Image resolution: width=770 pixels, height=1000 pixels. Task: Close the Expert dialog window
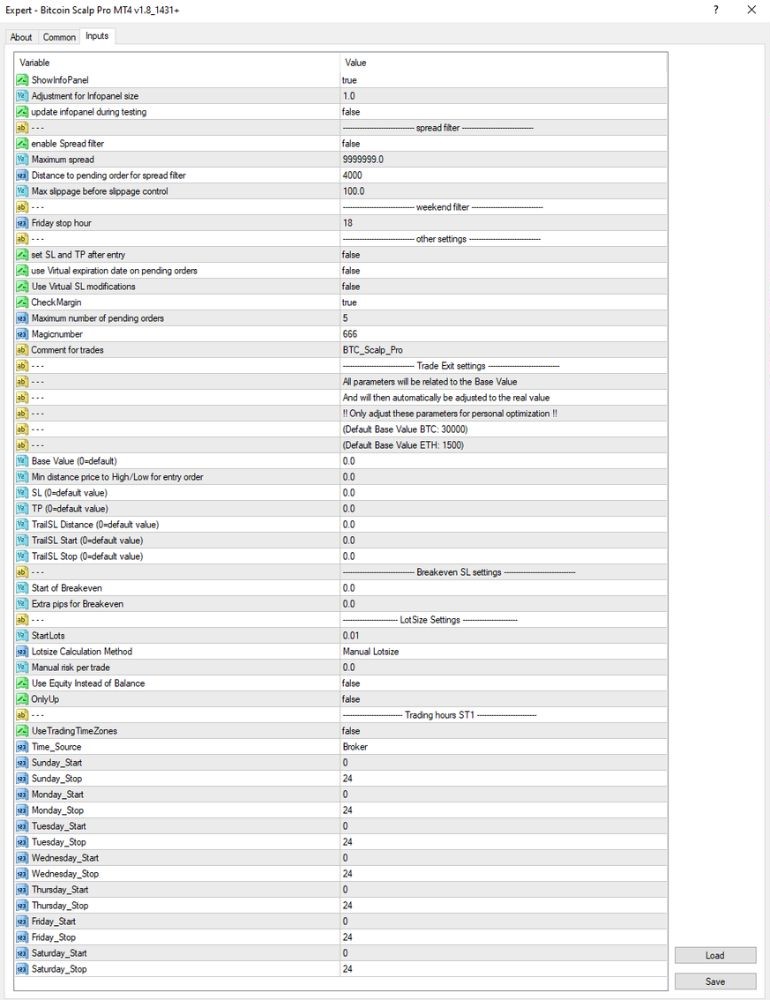(751, 10)
